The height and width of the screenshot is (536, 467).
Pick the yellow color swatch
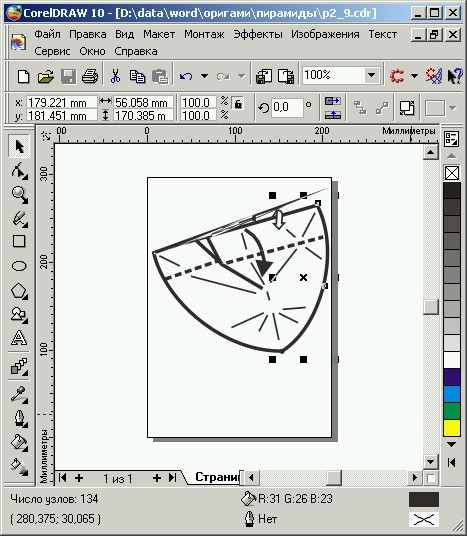pyautogui.click(x=452, y=428)
